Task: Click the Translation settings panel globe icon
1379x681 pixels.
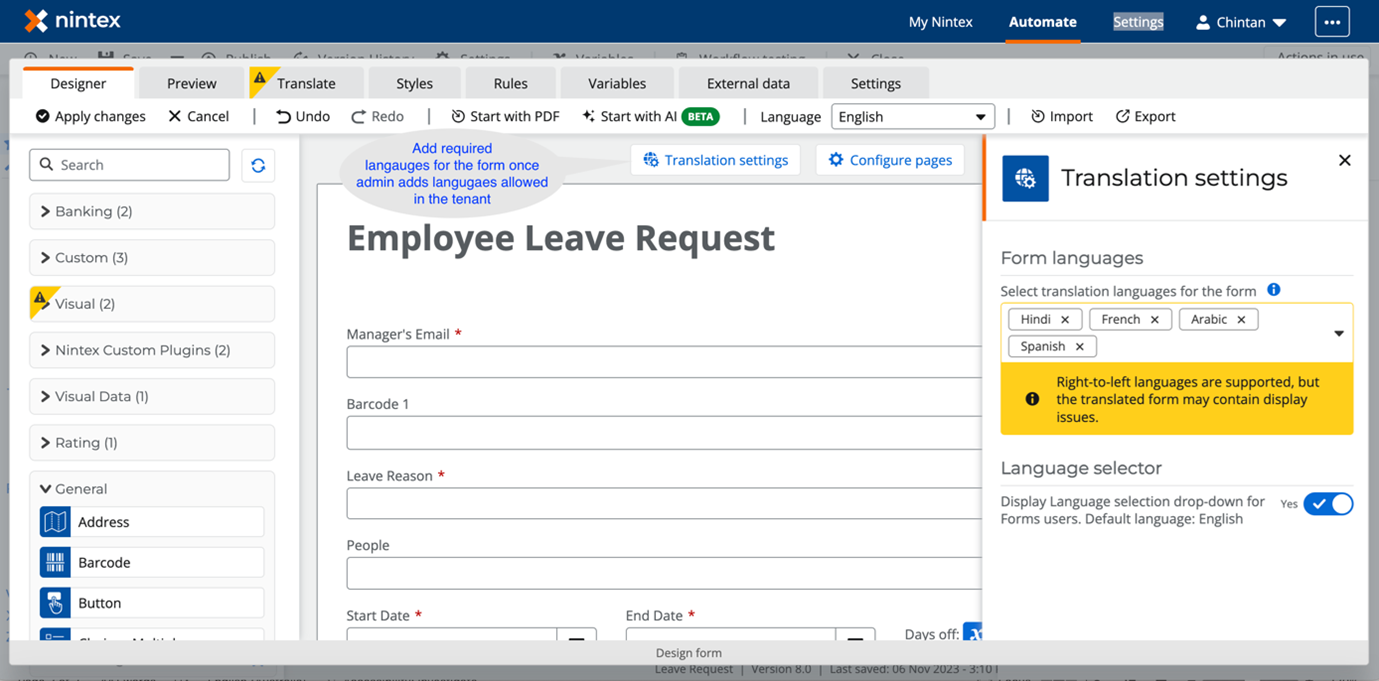Action: (1025, 179)
